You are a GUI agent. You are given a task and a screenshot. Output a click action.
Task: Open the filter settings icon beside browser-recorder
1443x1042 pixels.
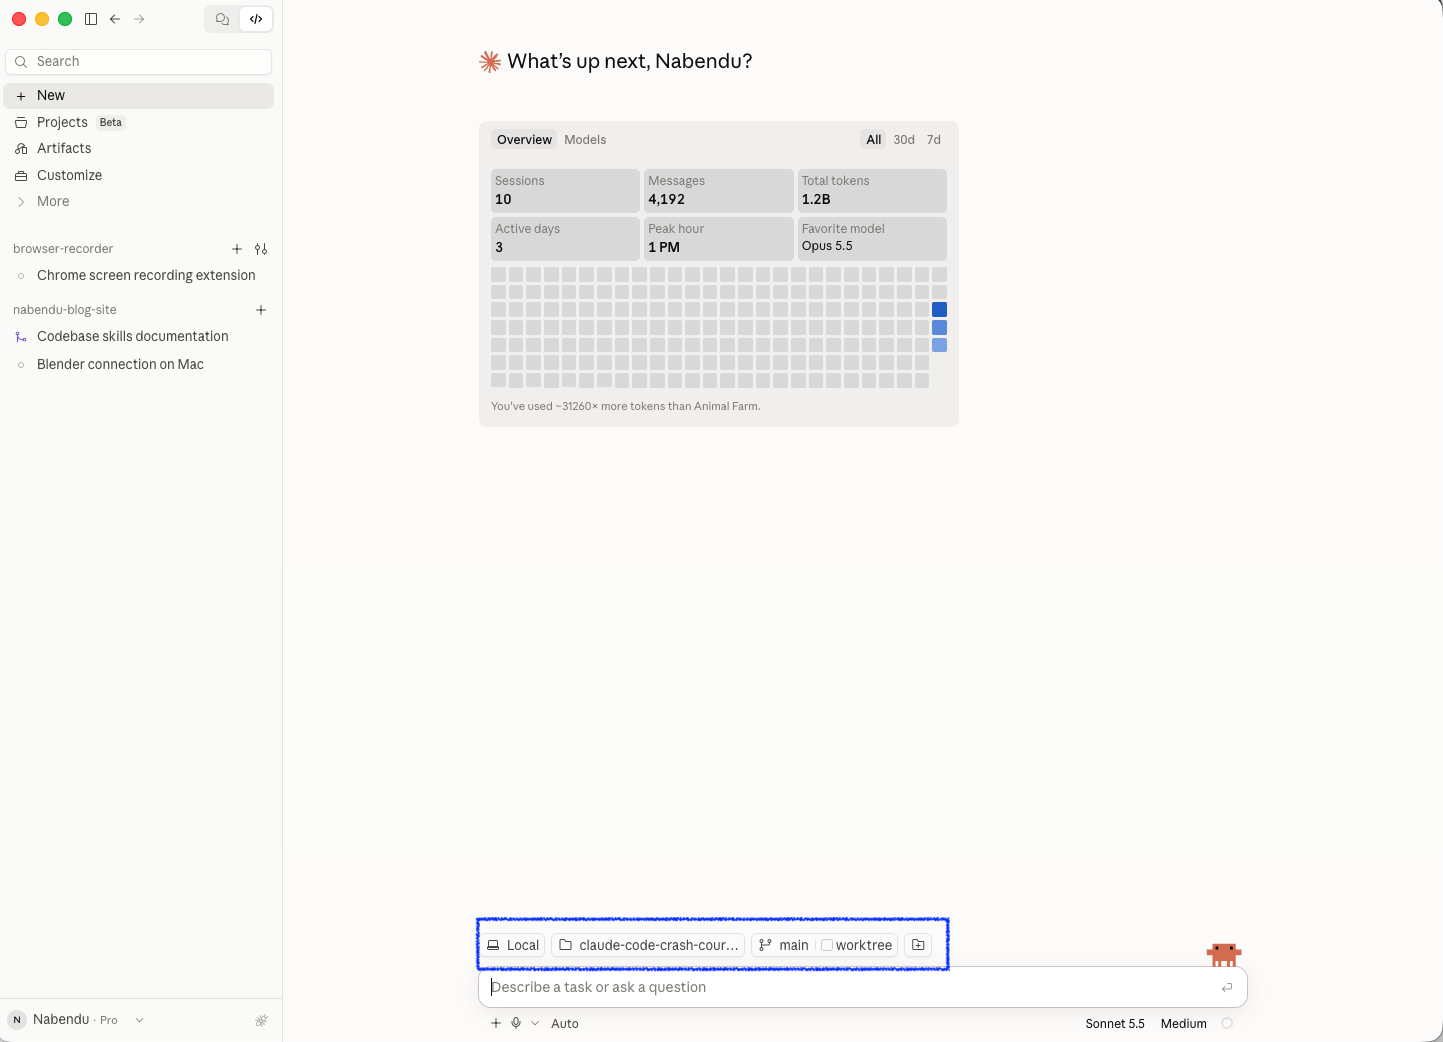click(x=261, y=249)
